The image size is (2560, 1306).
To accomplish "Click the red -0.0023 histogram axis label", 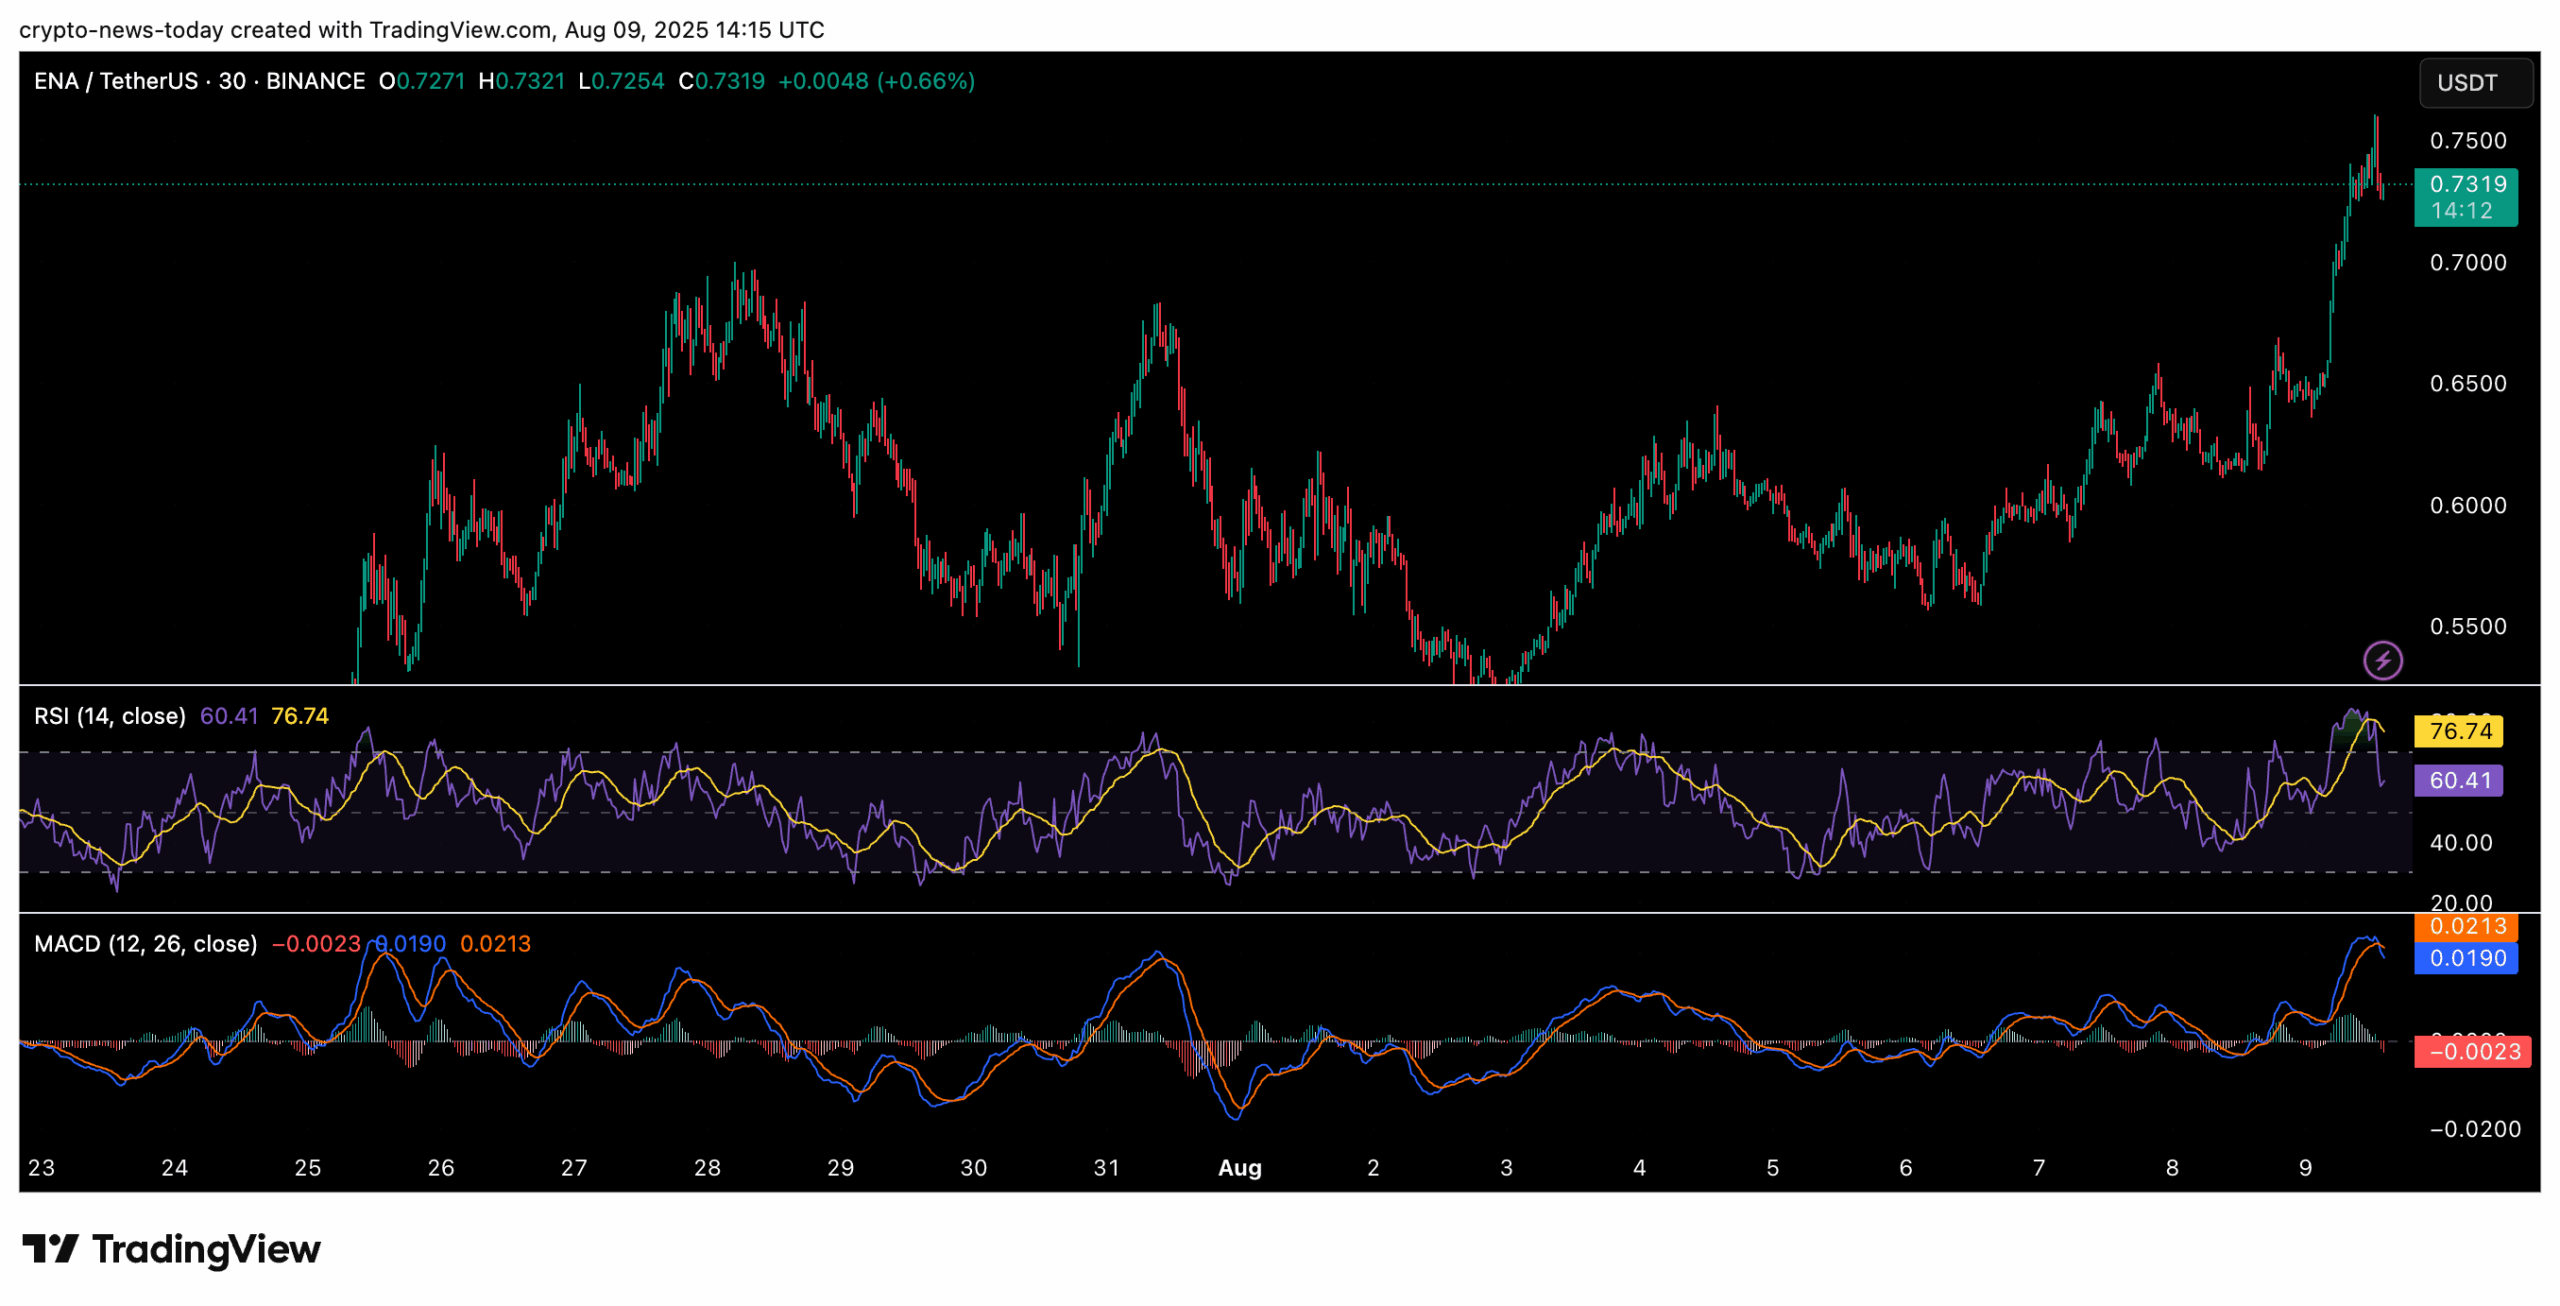I will pos(2472,1051).
